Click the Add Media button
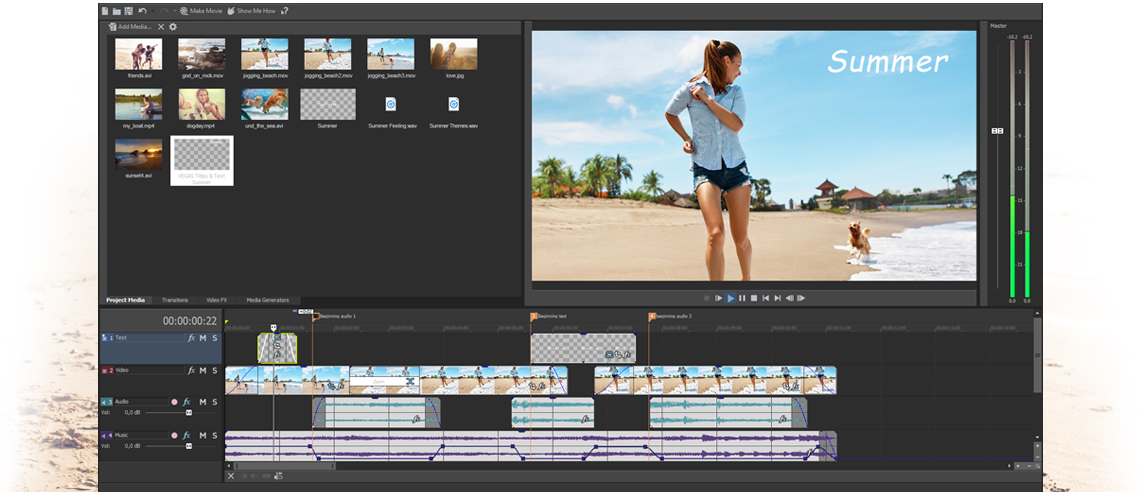Image resolution: width=1140 pixels, height=492 pixels. point(132,27)
